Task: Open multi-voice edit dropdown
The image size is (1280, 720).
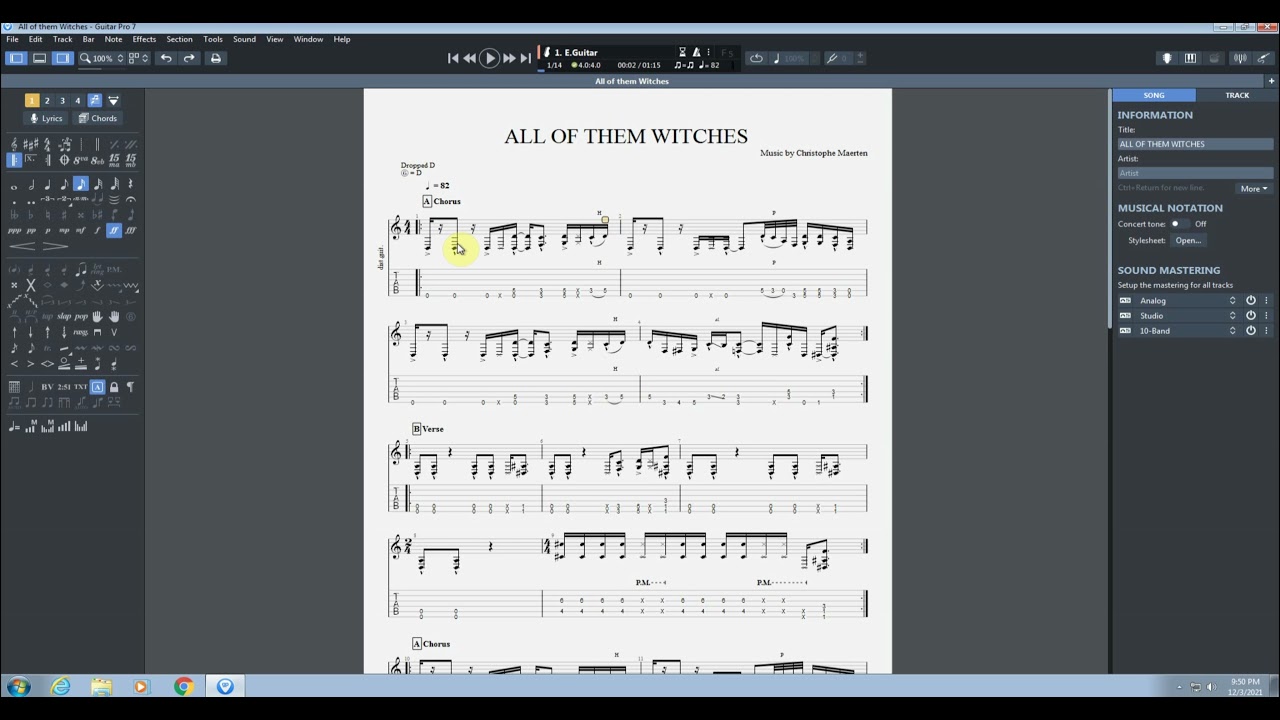Action: [x=113, y=100]
